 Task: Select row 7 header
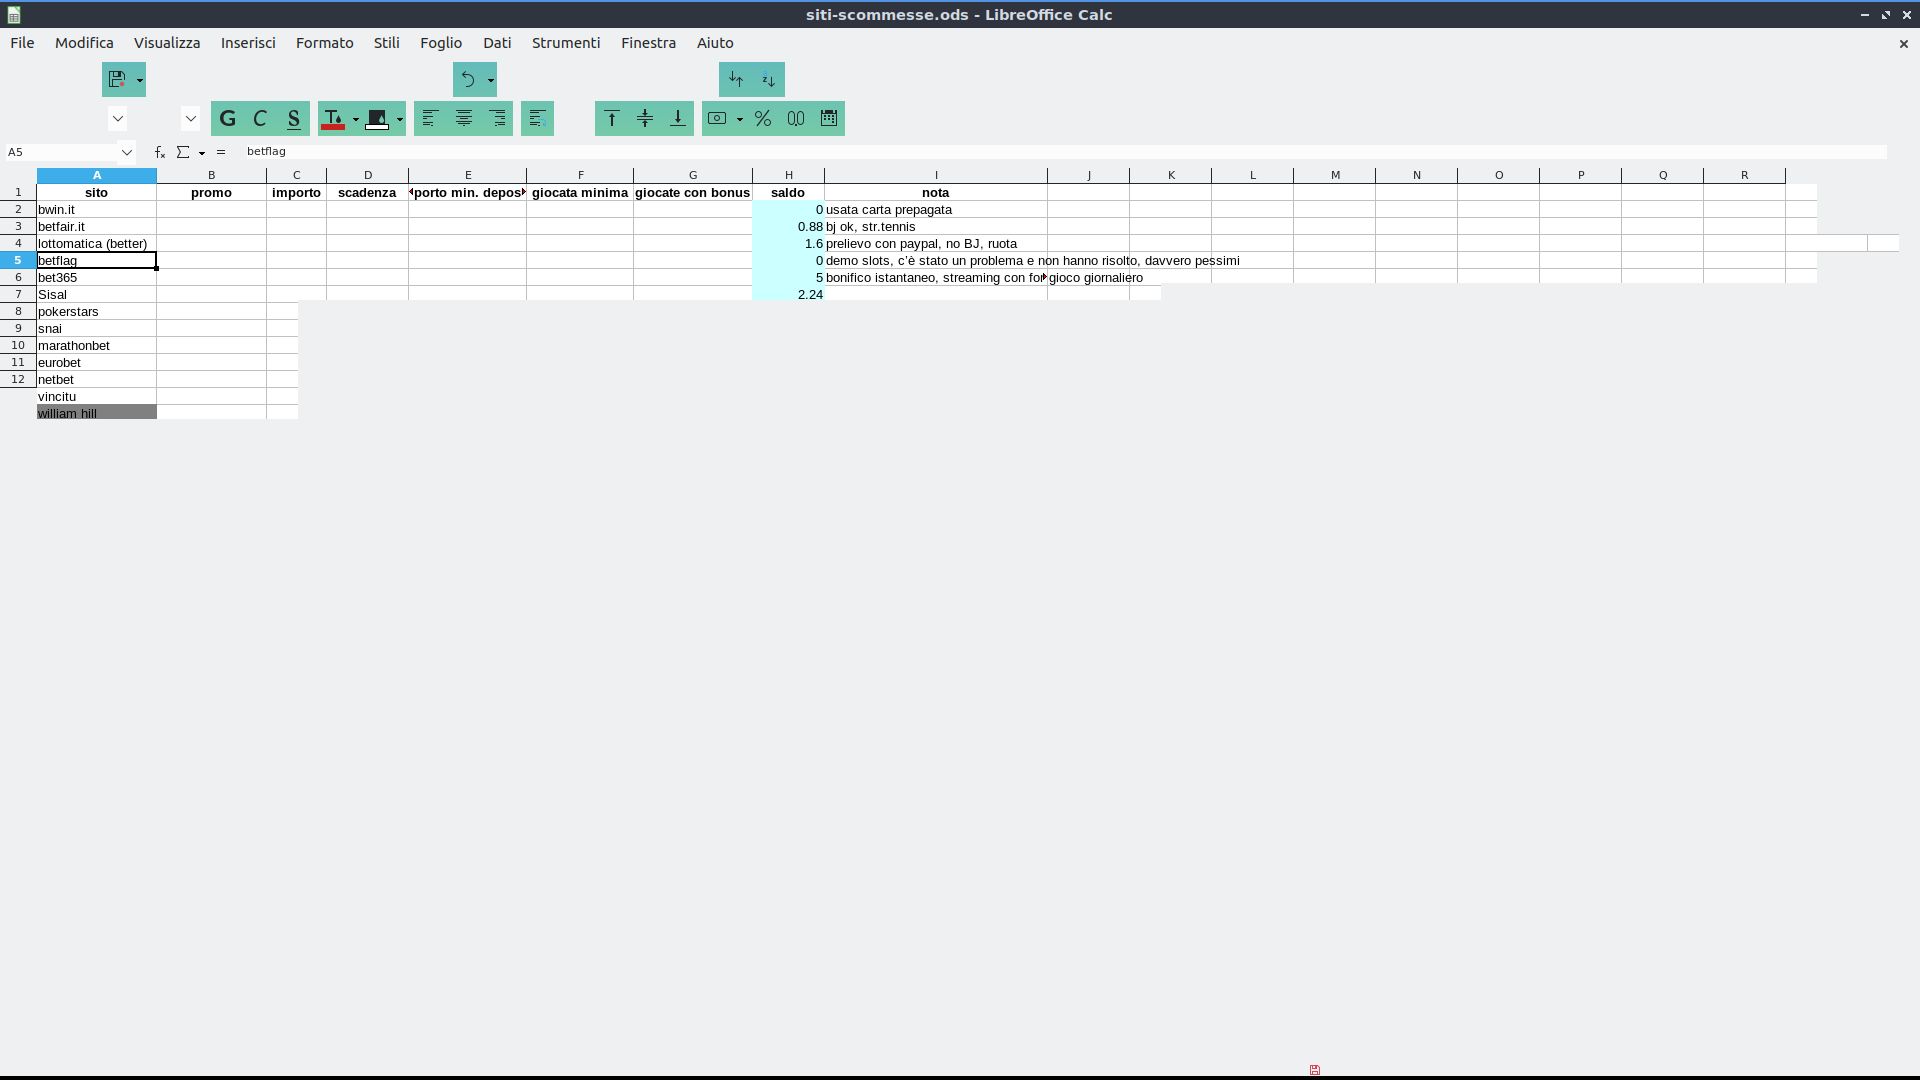pyautogui.click(x=18, y=294)
